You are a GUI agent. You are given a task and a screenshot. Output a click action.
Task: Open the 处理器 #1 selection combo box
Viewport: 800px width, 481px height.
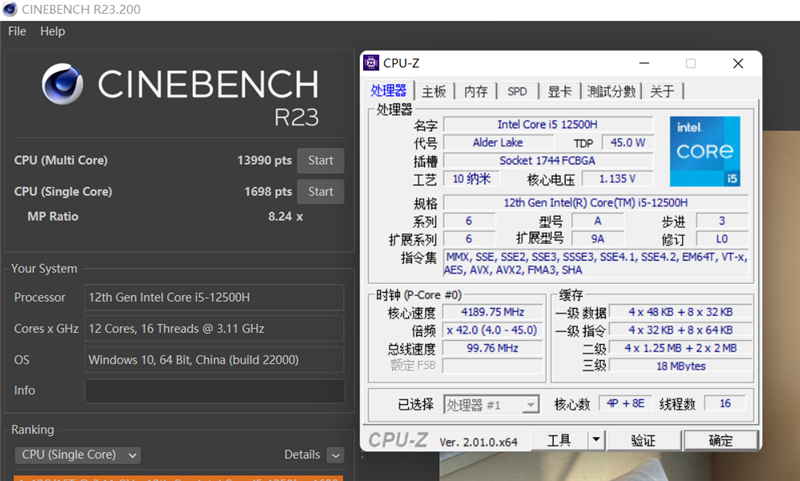pyautogui.click(x=491, y=404)
